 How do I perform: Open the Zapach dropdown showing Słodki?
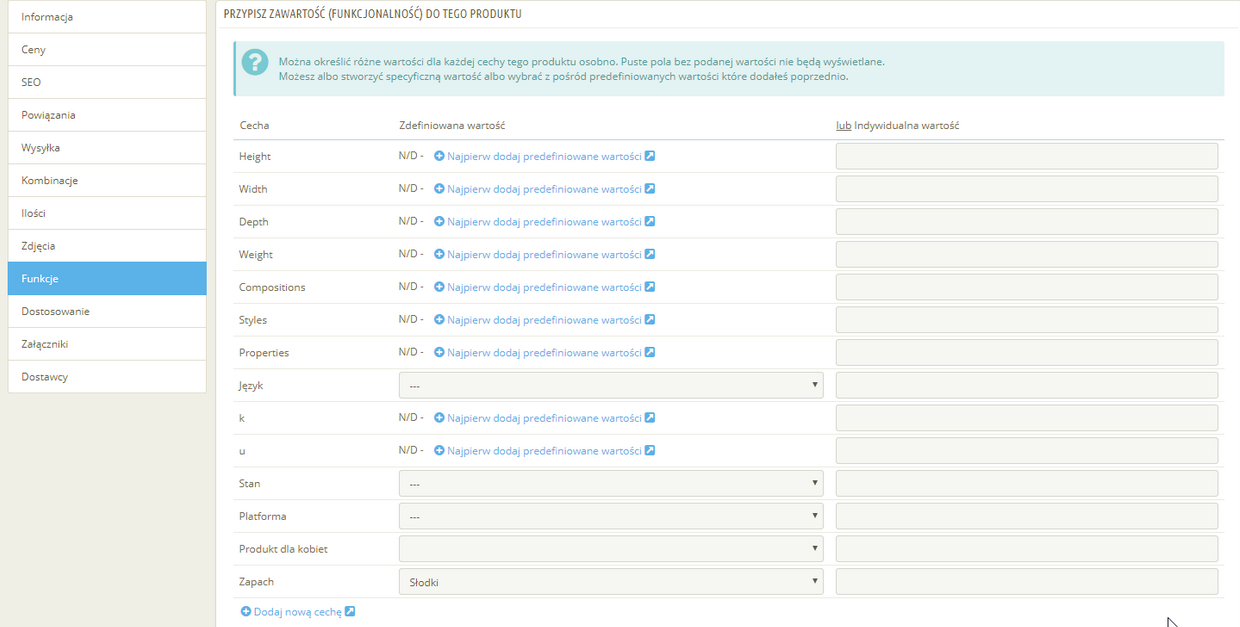[611, 581]
